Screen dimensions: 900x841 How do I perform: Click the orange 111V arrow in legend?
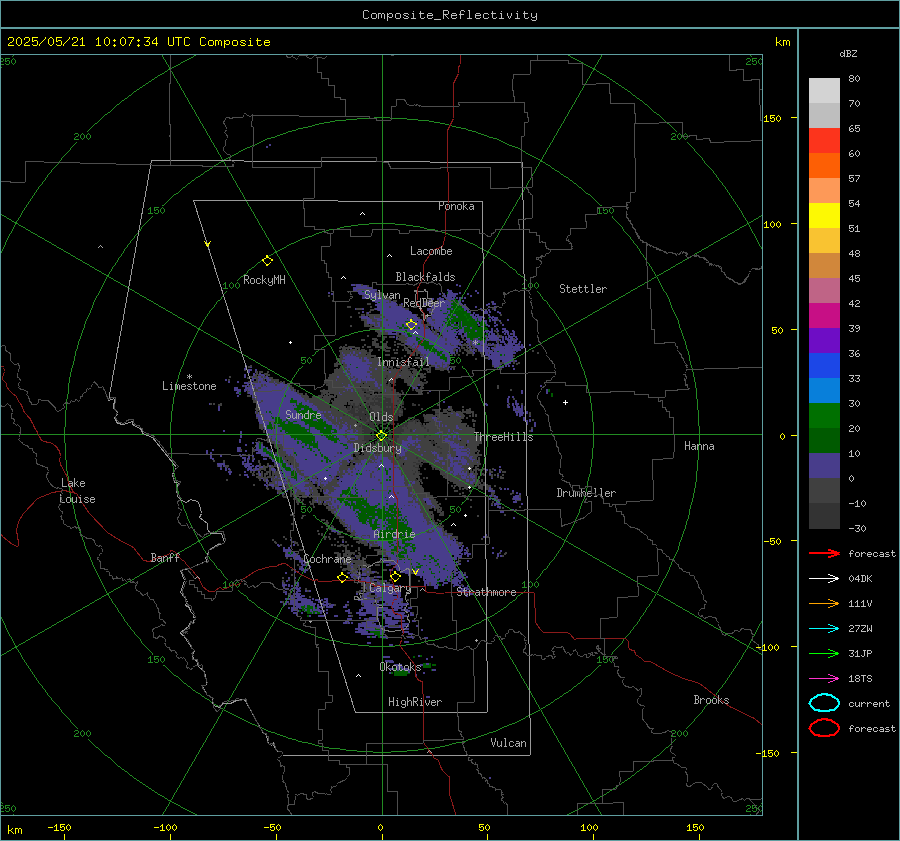click(824, 603)
